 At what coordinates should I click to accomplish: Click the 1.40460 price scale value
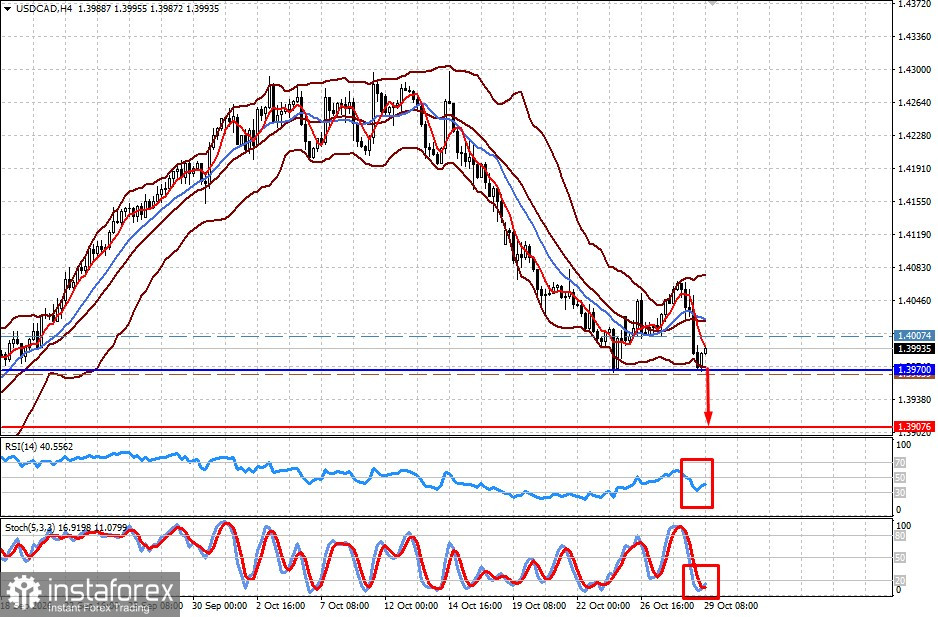click(x=915, y=300)
